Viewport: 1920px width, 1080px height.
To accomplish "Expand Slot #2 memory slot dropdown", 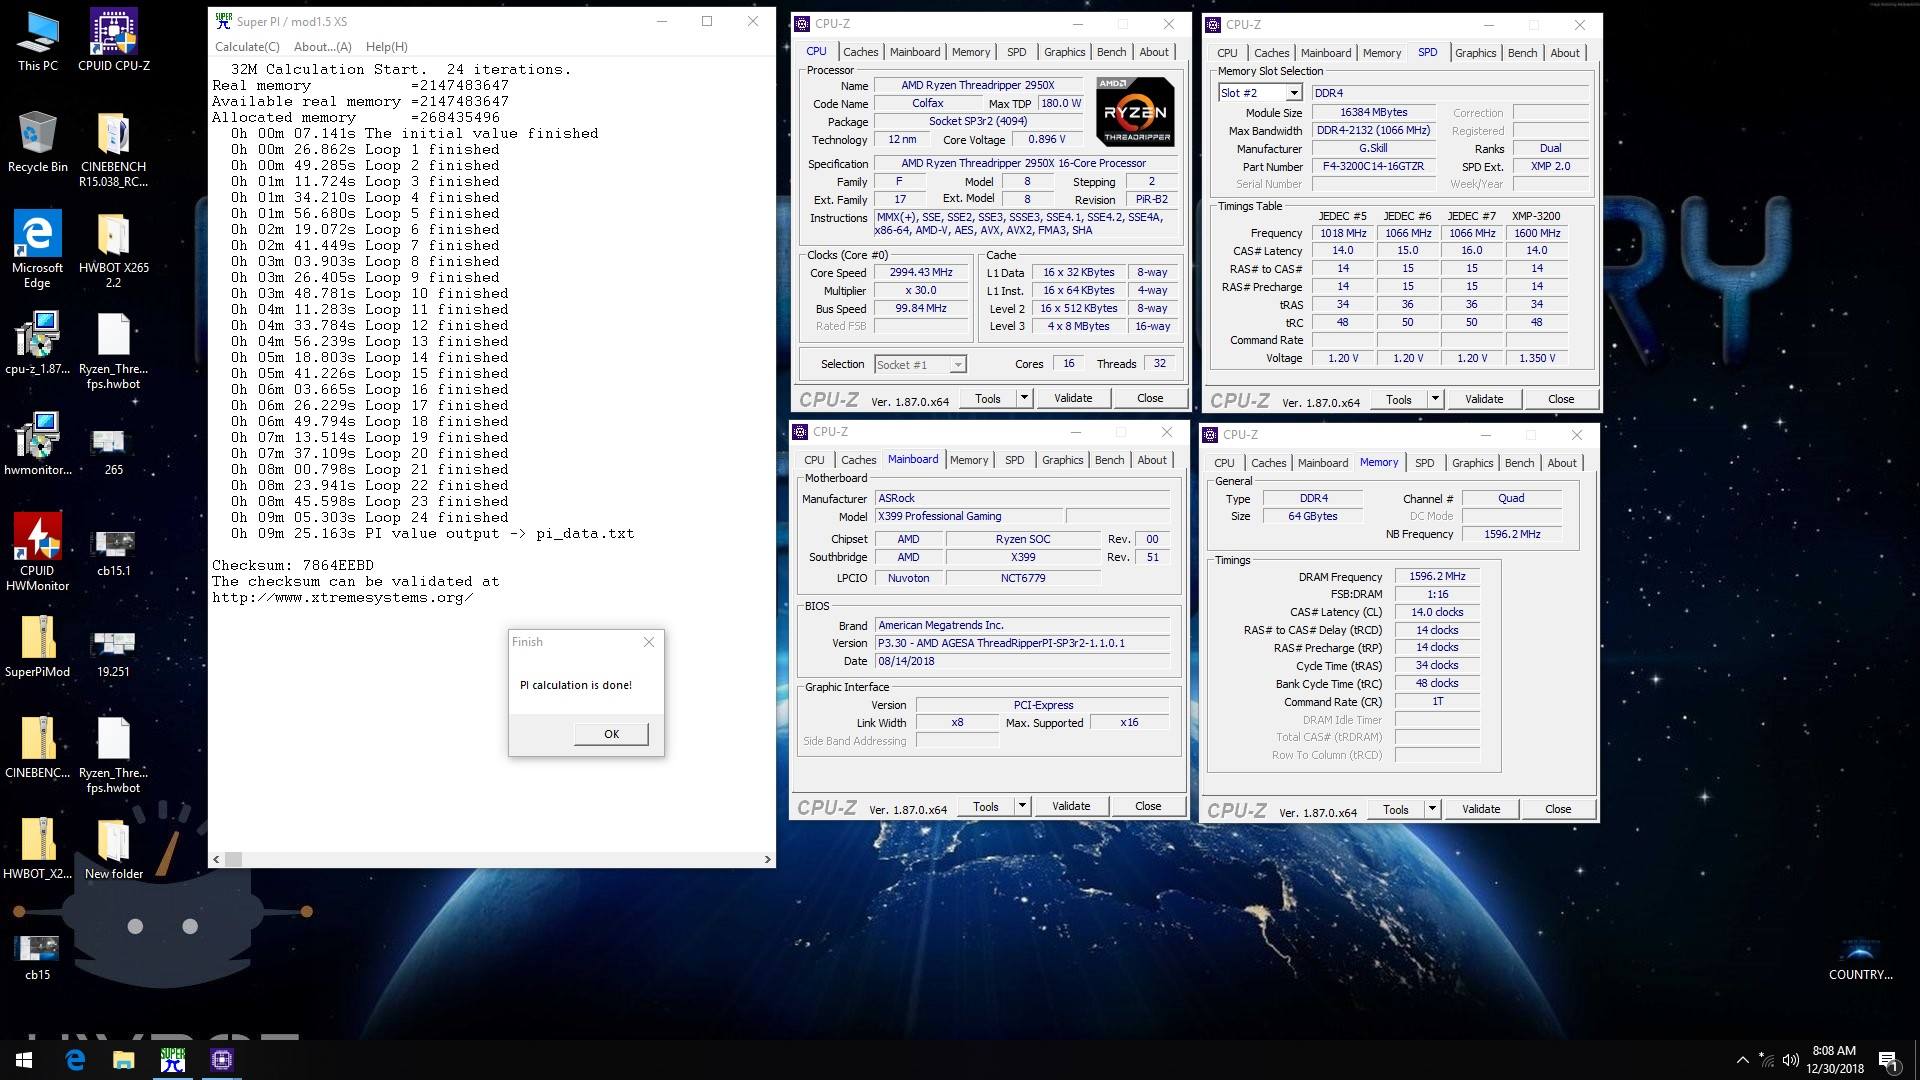I will point(1293,93).
